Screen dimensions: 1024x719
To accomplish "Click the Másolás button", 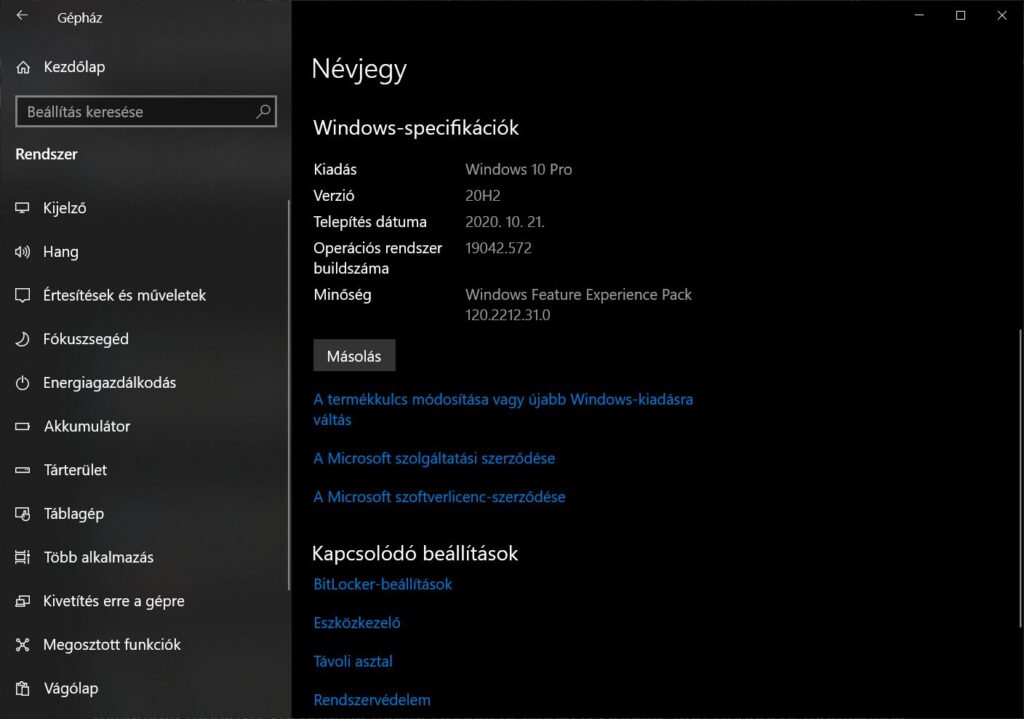I will [354, 356].
